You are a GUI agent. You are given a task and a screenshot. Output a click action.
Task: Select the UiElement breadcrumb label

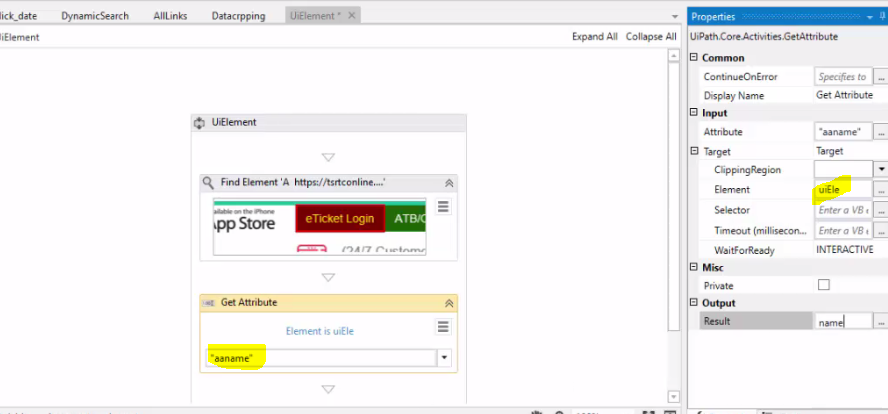click(20, 37)
